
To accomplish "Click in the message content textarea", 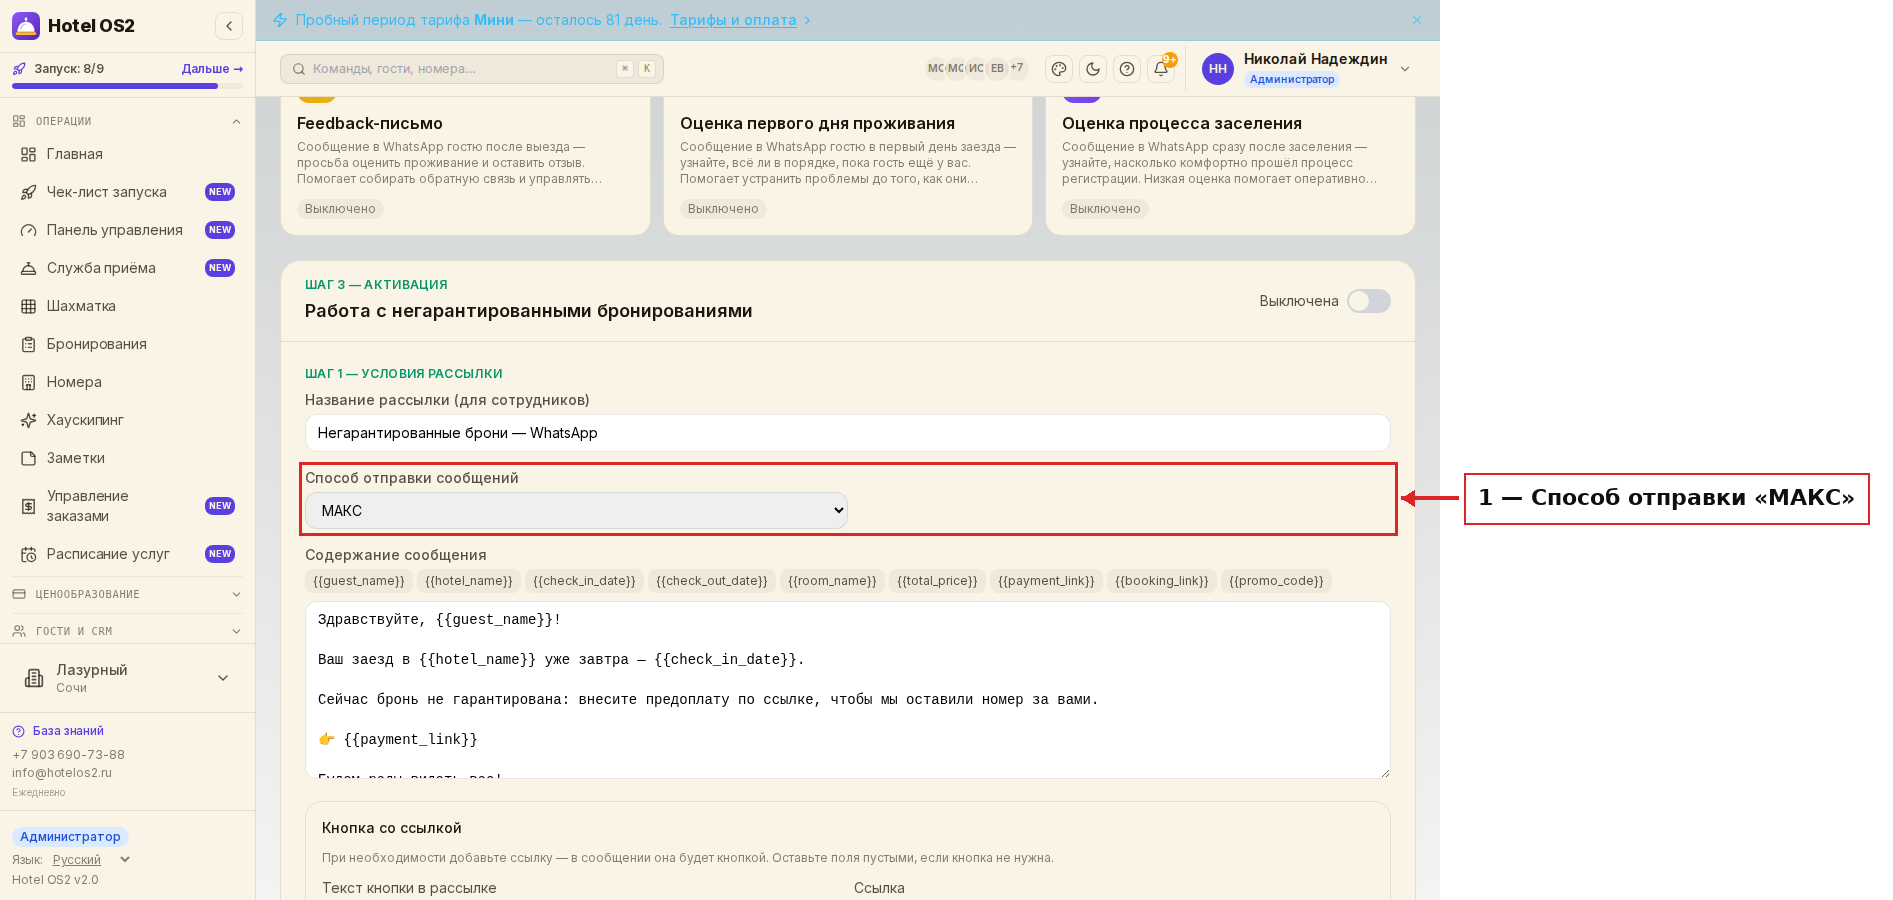I will pos(848,690).
